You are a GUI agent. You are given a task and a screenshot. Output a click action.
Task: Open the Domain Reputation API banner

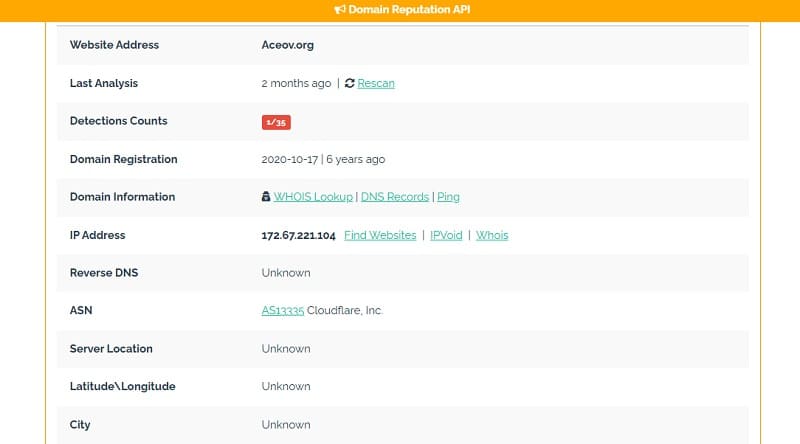point(402,9)
